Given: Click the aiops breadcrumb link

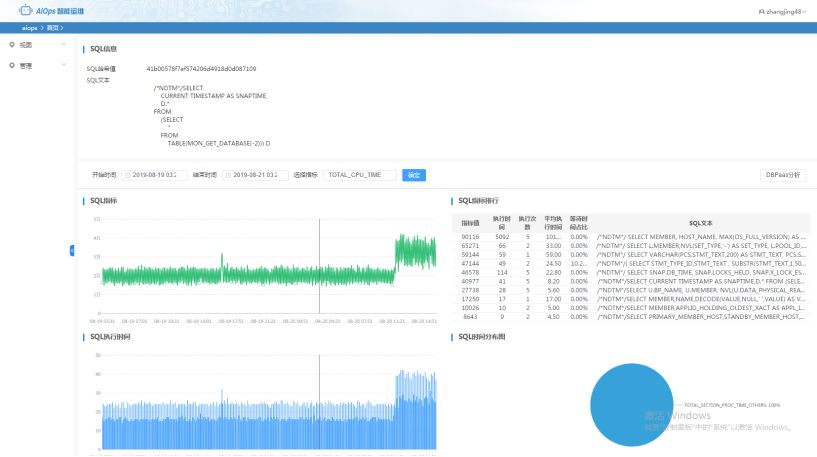Looking at the screenshot, I should tap(30, 28).
